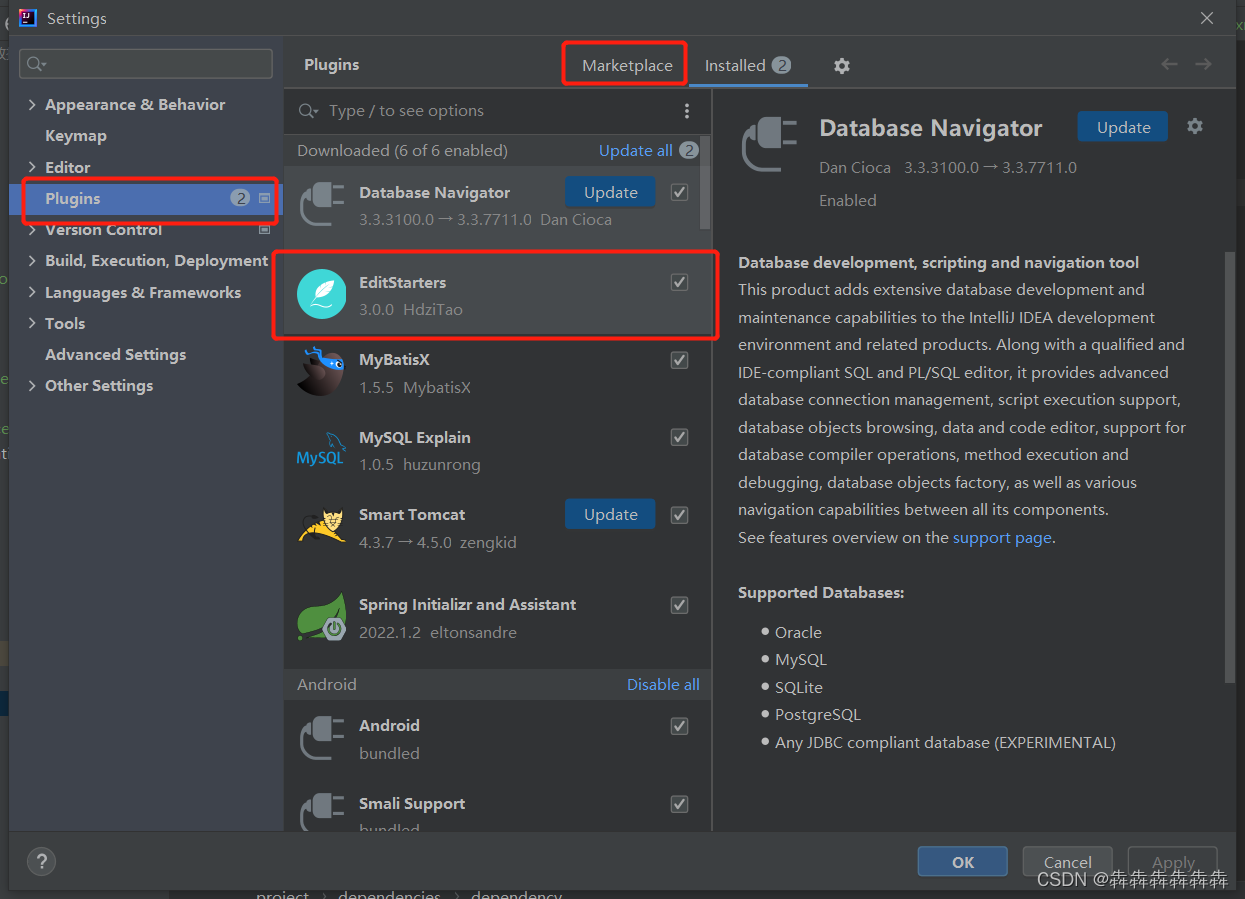Click the back navigation arrow

pyautogui.click(x=1169, y=64)
